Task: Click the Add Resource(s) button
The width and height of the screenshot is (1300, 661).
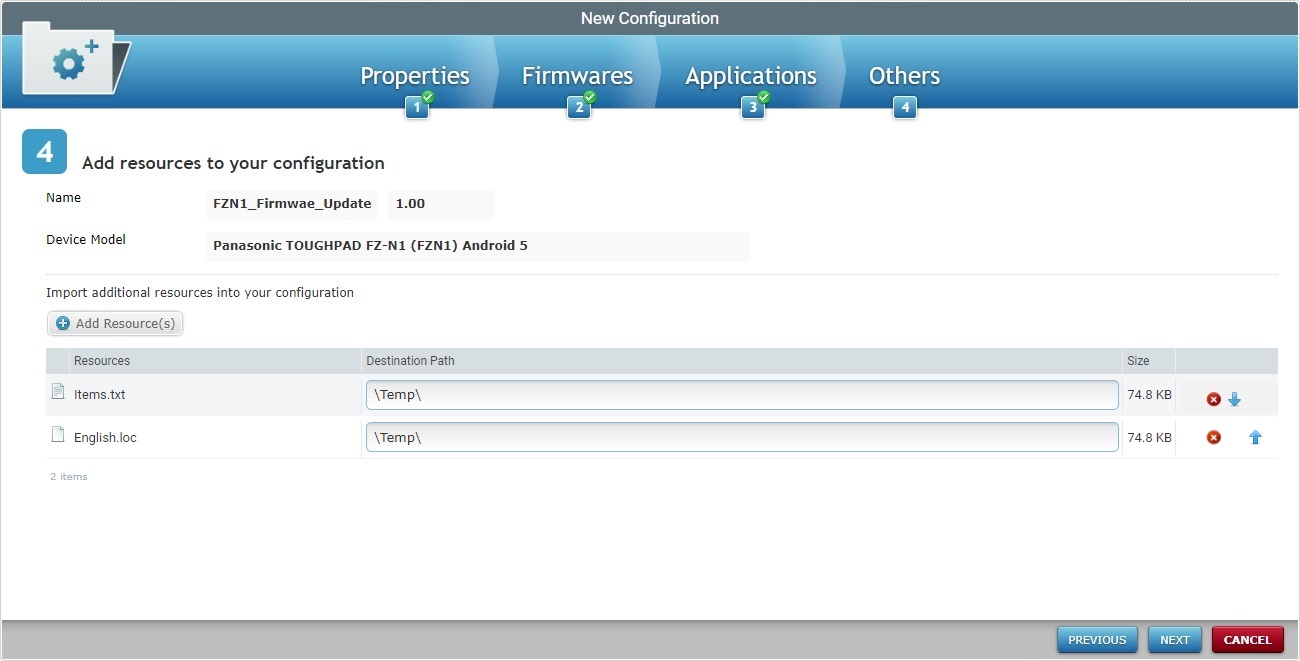Action: tap(114, 323)
